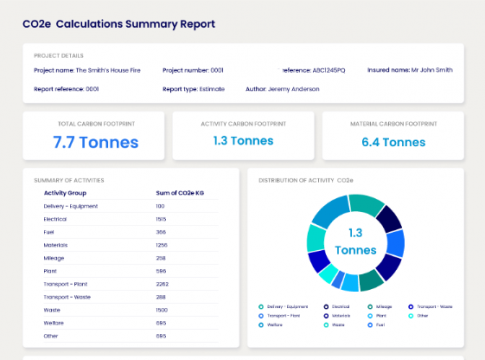The width and height of the screenshot is (485, 360).
Task: Click the Sum of CO2e KG header
Action: pos(180,193)
